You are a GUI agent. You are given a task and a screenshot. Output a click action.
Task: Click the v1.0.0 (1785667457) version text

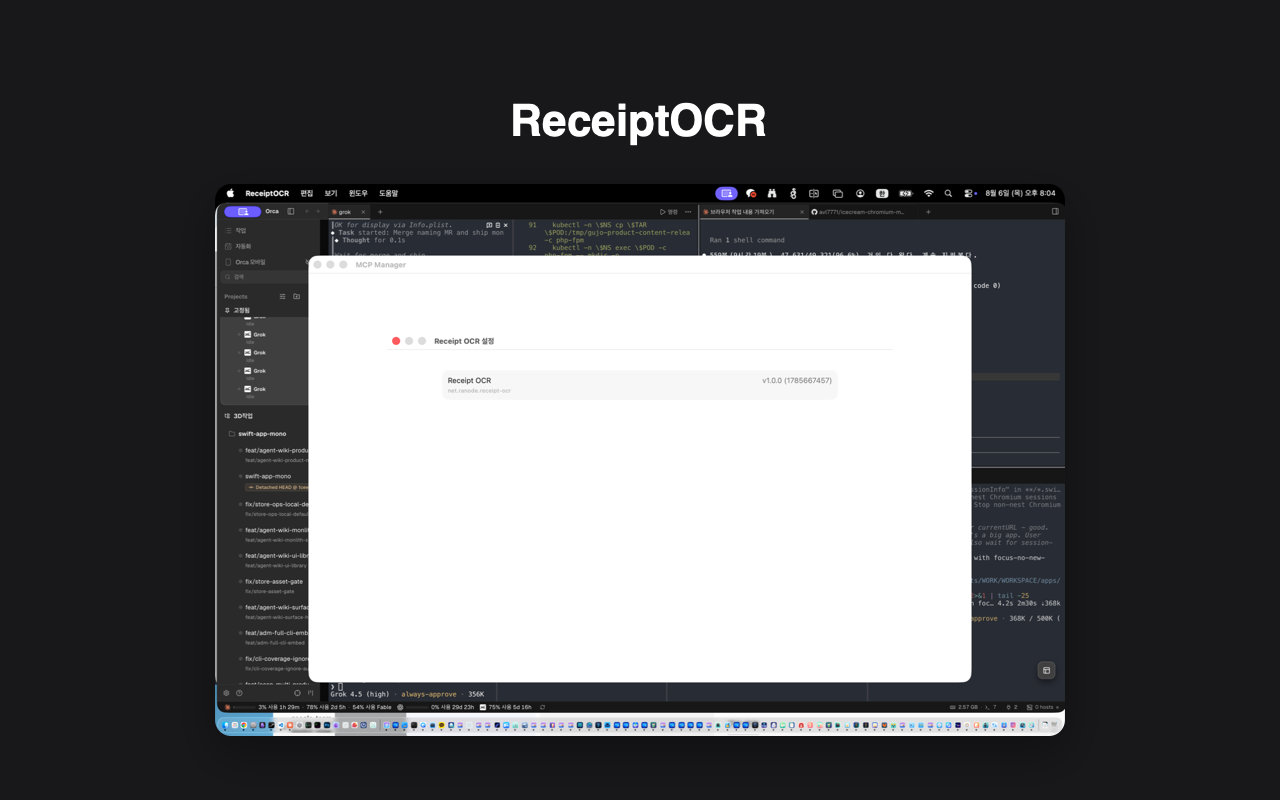coord(797,381)
